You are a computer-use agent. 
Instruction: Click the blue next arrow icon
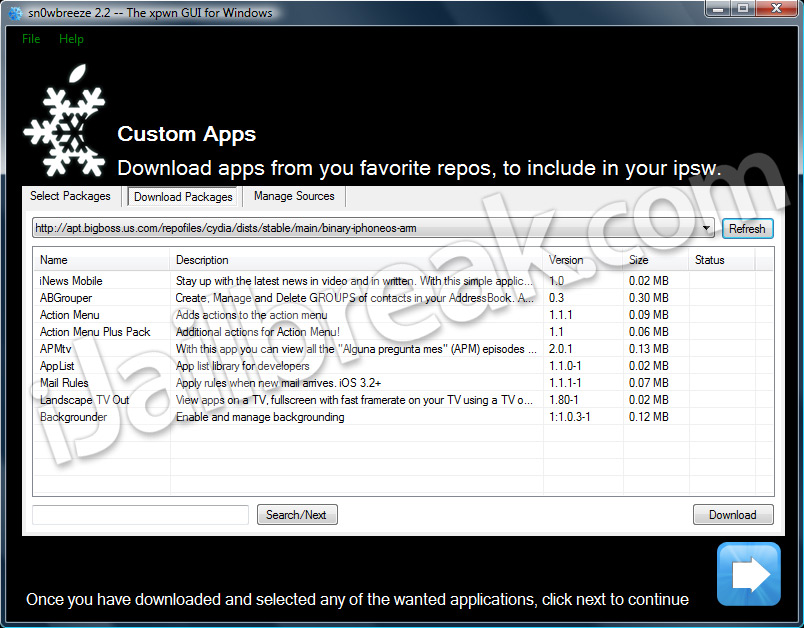click(749, 574)
